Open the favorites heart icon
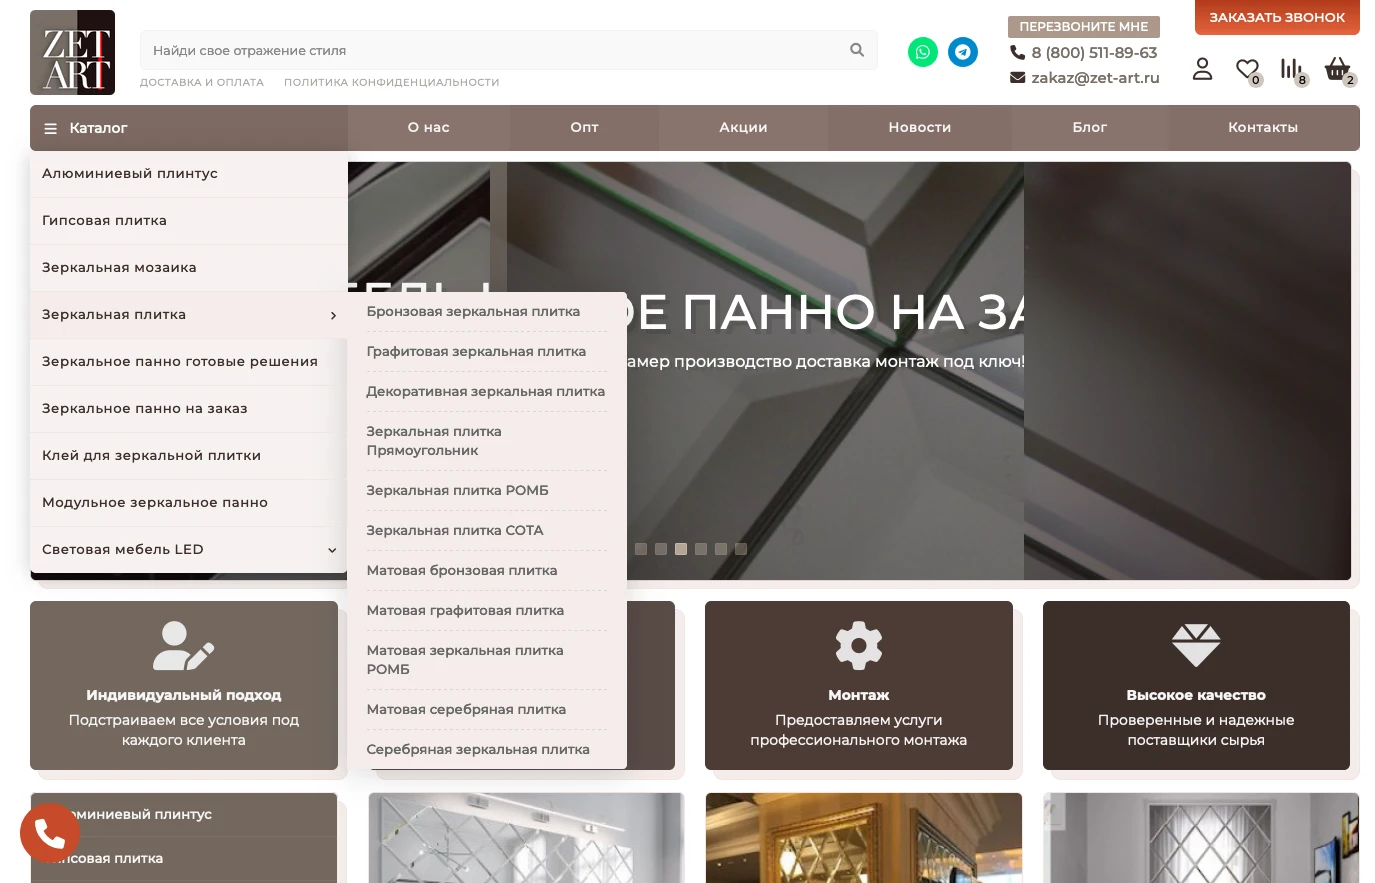 point(1246,69)
